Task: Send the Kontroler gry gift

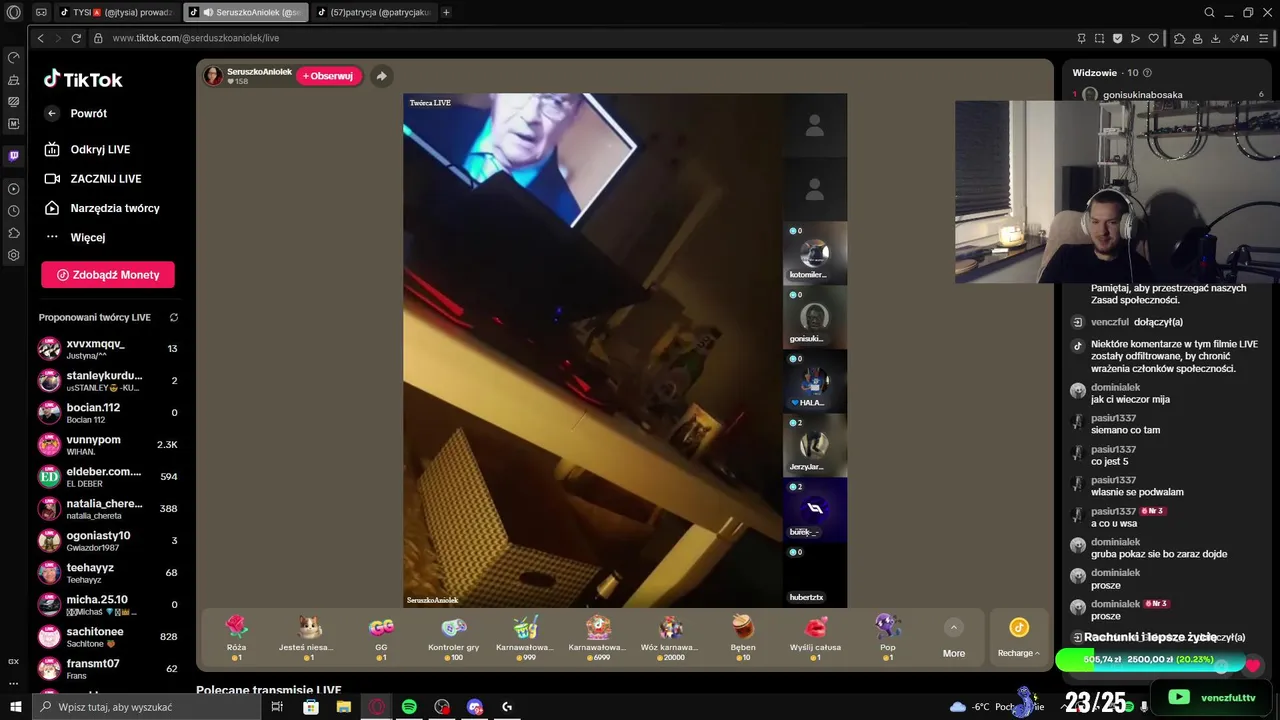Action: click(x=453, y=636)
